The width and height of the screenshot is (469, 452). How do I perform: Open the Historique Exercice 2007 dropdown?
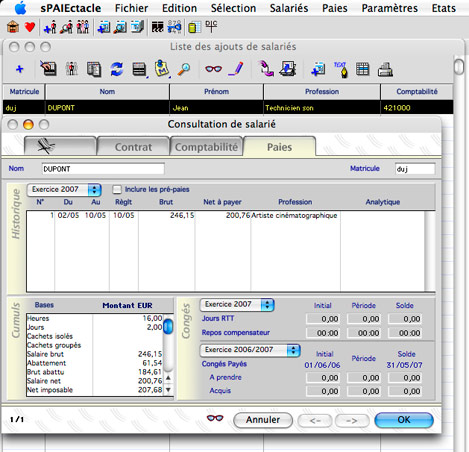pyautogui.click(x=64, y=190)
